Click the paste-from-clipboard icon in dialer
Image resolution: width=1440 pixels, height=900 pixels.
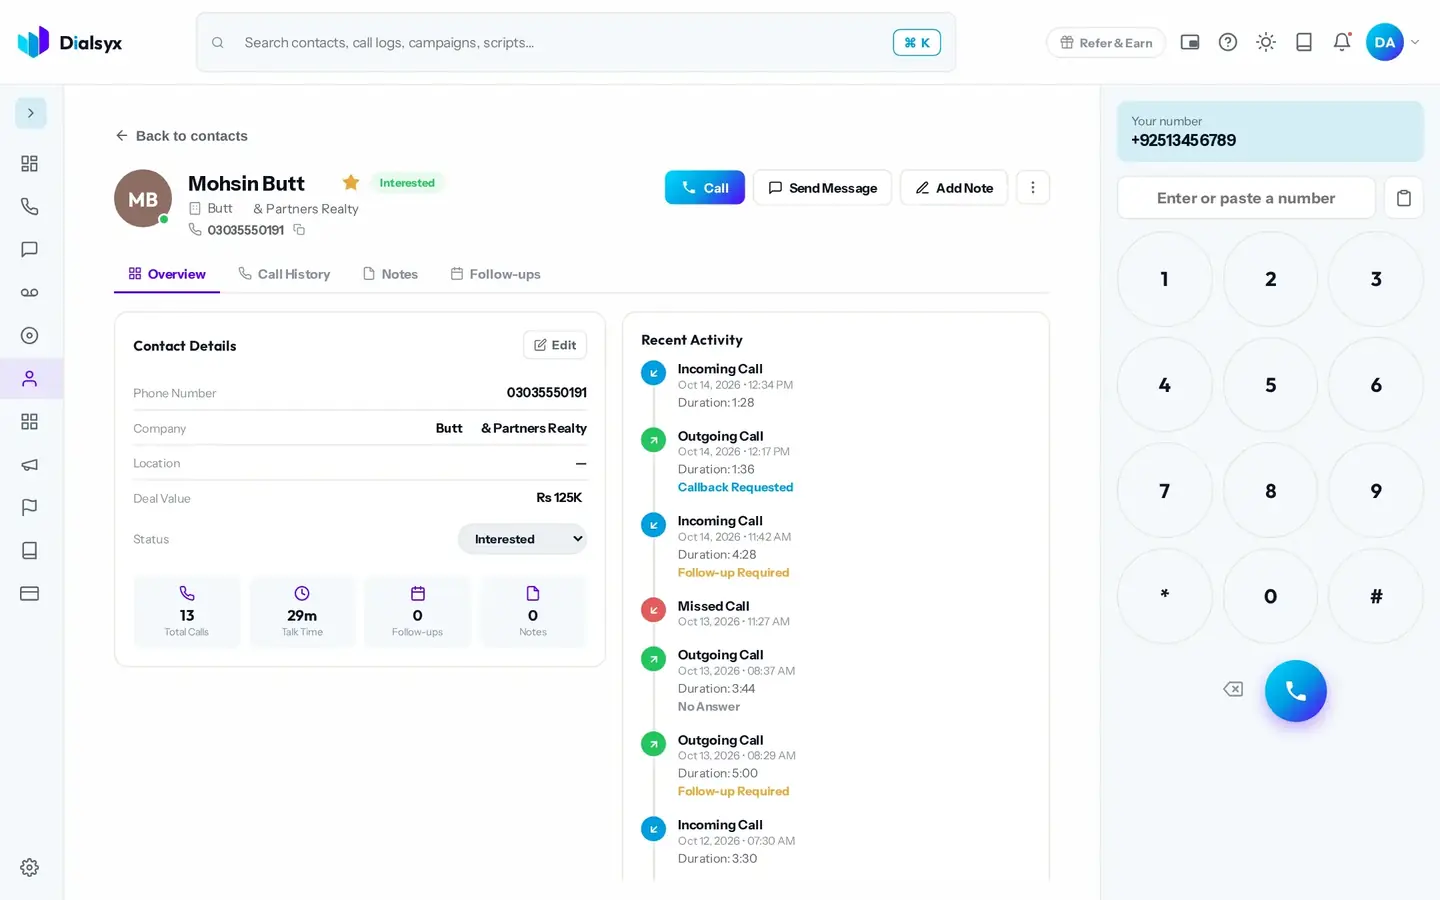1404,198
